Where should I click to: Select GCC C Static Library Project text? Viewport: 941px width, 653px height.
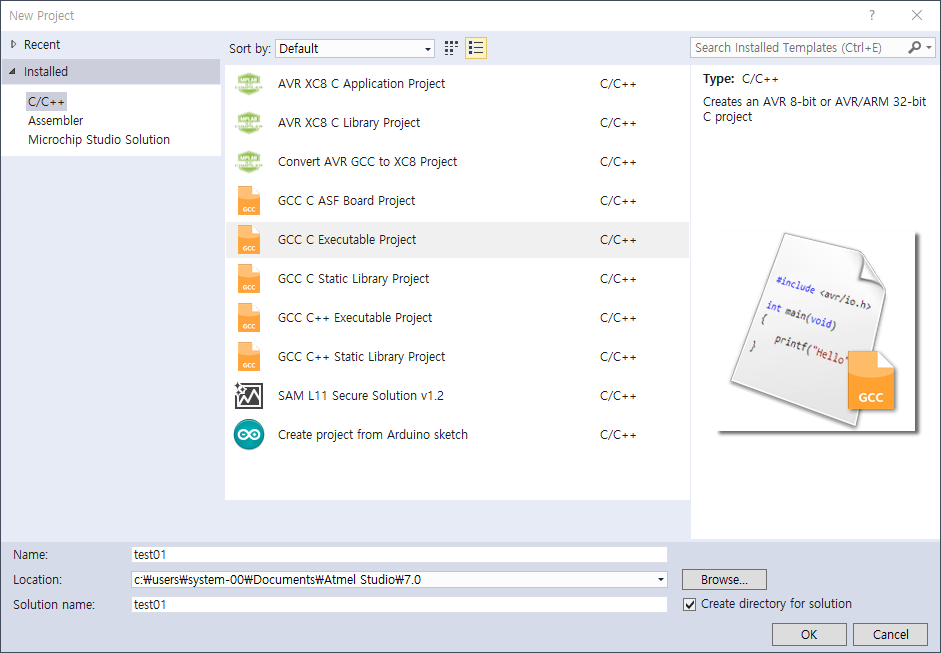353,278
